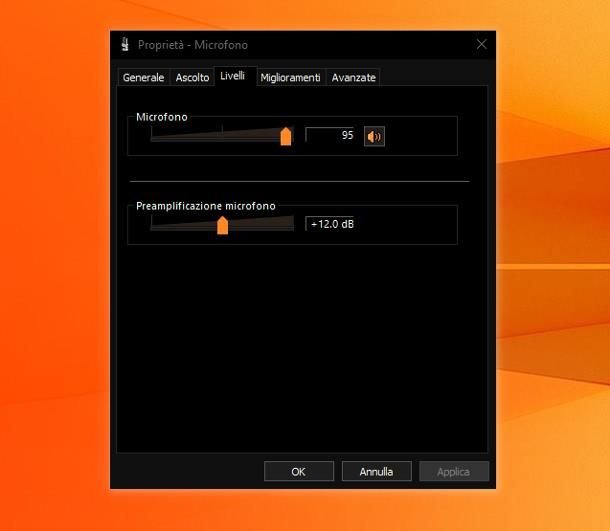
Task: Click the preamp value field +12.0 dB
Action: (330, 224)
